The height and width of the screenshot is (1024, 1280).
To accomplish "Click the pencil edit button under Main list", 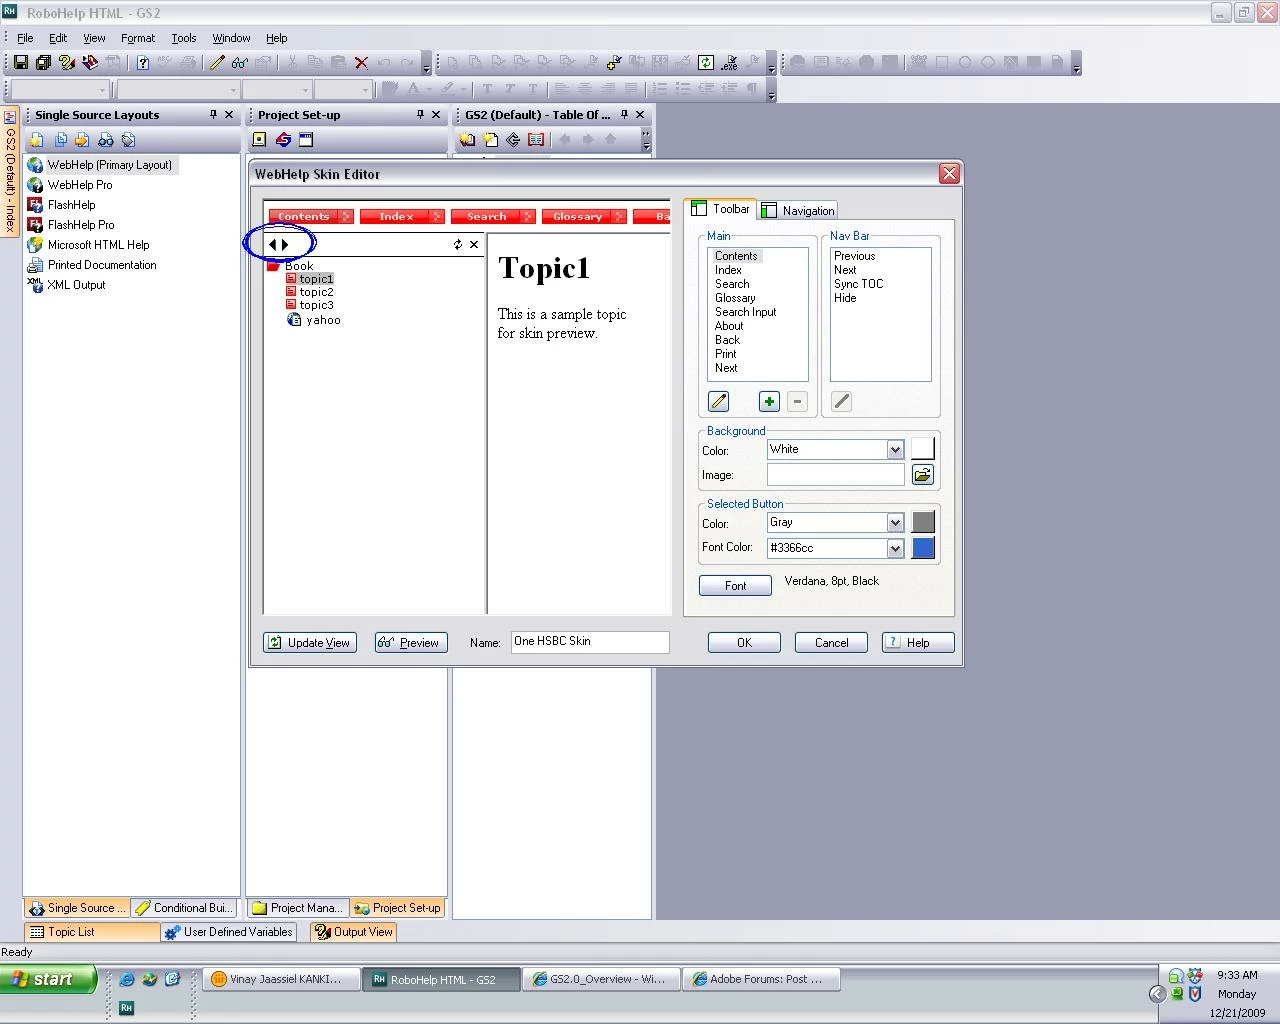I will [x=718, y=401].
